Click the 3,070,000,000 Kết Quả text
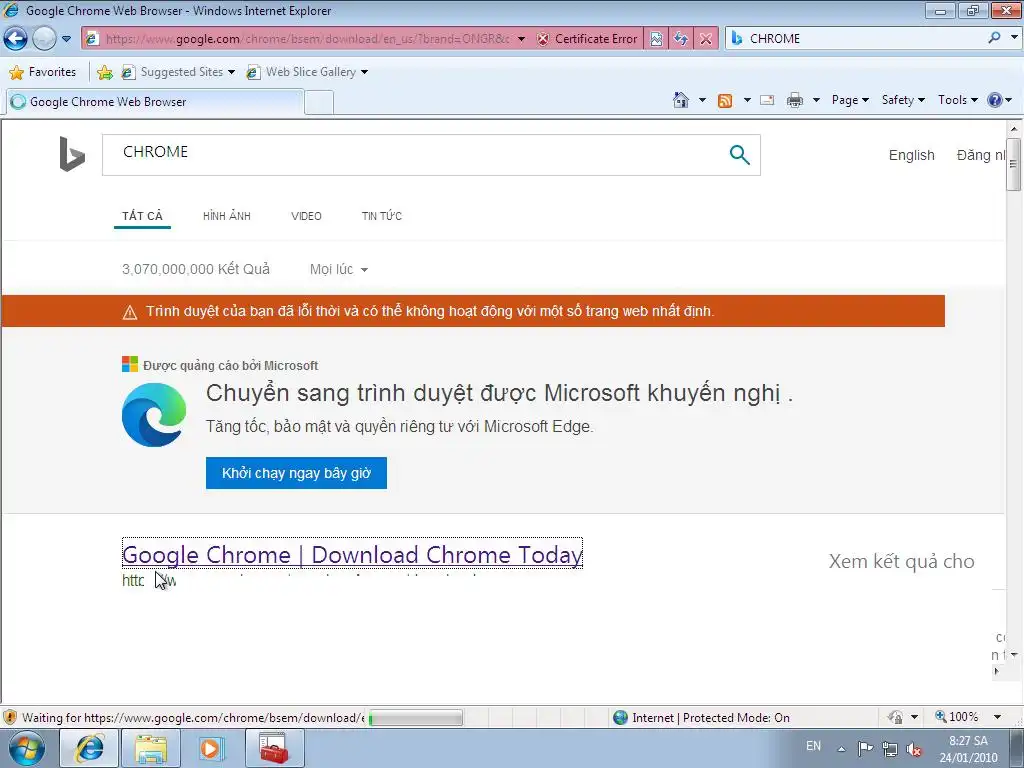The image size is (1024, 768). (195, 269)
